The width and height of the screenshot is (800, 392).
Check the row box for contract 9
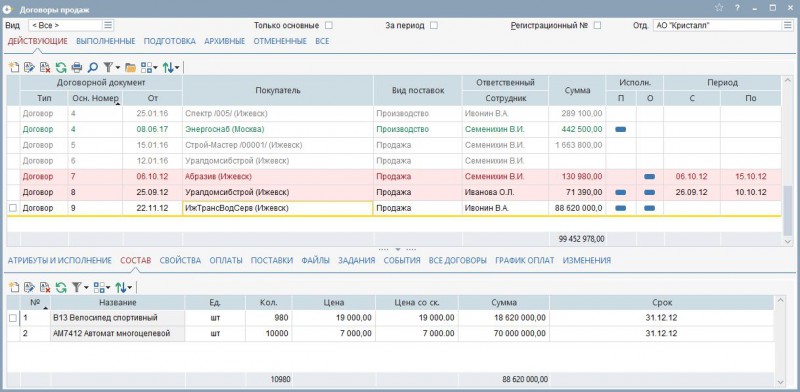13,208
